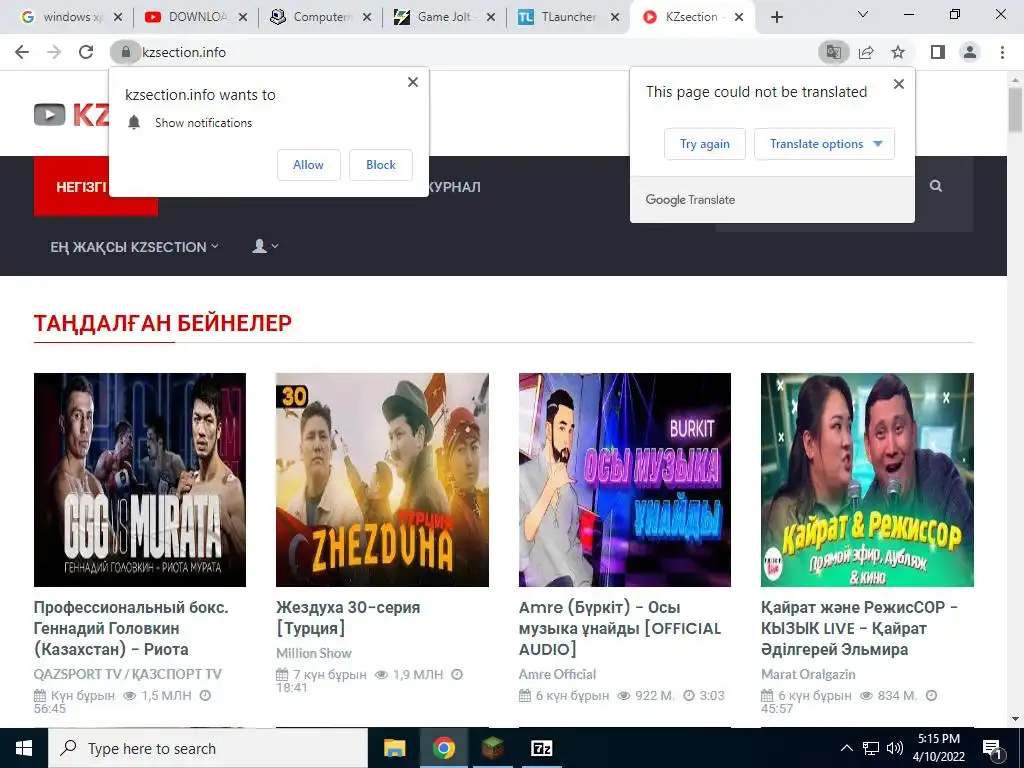Click the KZsection play logo icon
1024x768 pixels.
[50, 115]
